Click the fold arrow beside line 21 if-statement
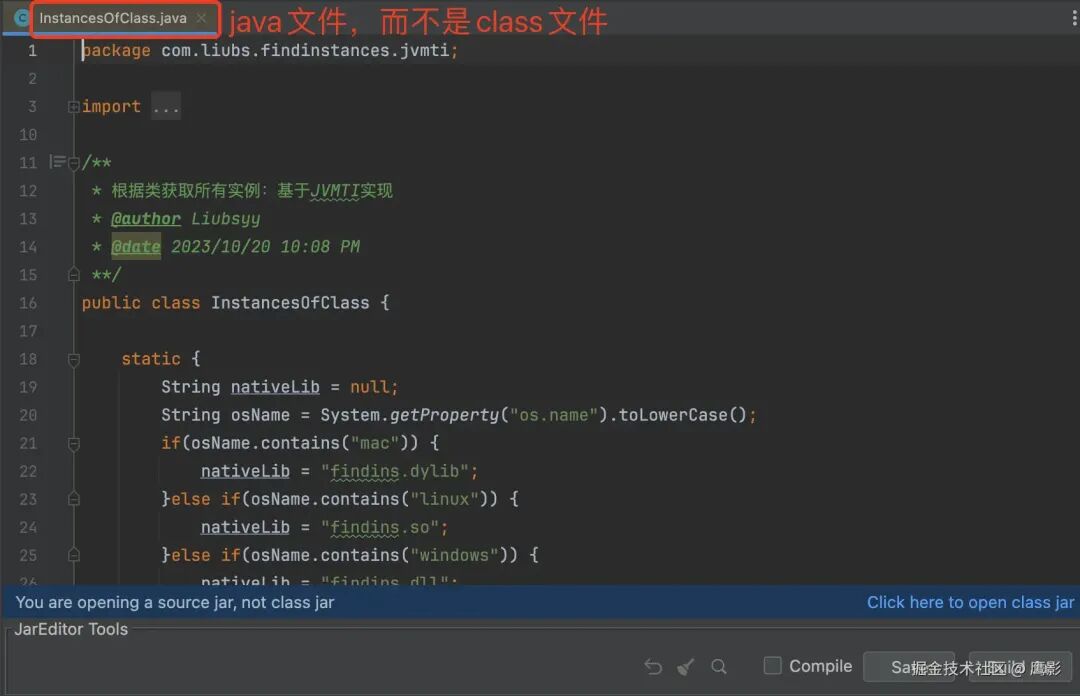Viewport: 1080px width, 696px height. (x=73, y=442)
